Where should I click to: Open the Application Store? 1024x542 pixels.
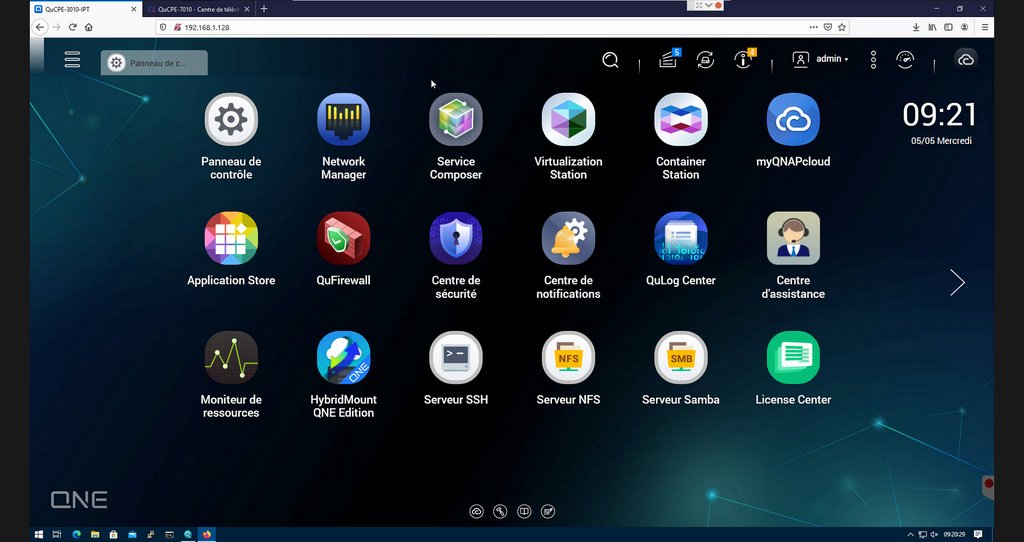[x=231, y=238]
